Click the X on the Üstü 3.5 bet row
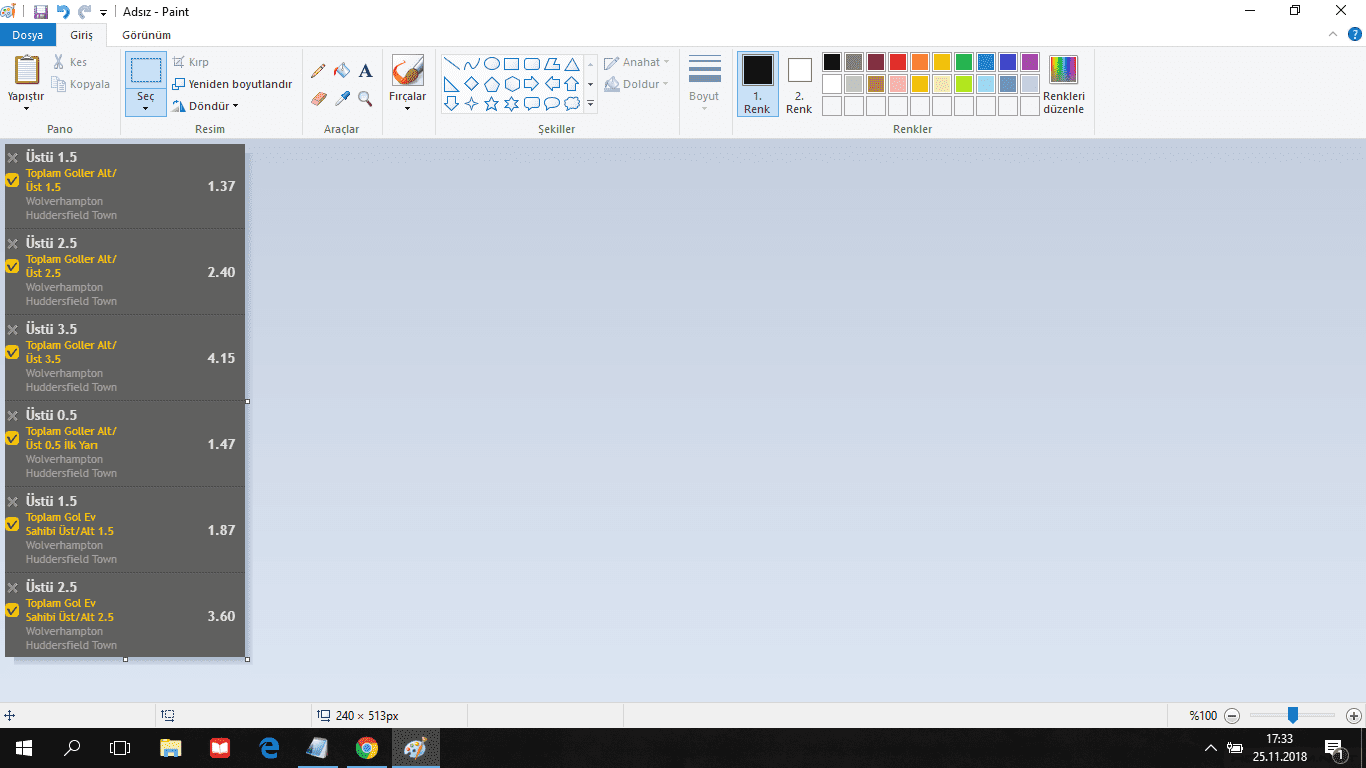Image resolution: width=1366 pixels, height=768 pixels. [x=13, y=329]
